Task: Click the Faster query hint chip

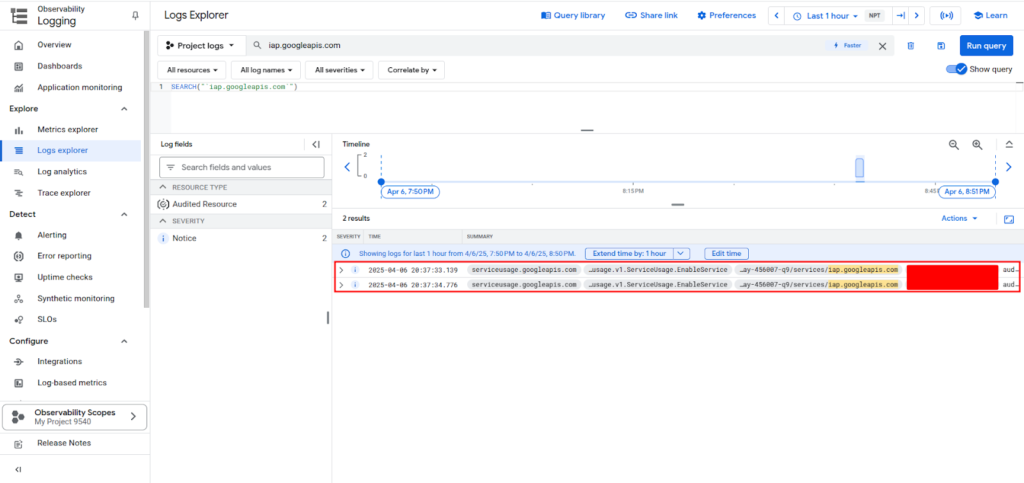Action: [847, 46]
